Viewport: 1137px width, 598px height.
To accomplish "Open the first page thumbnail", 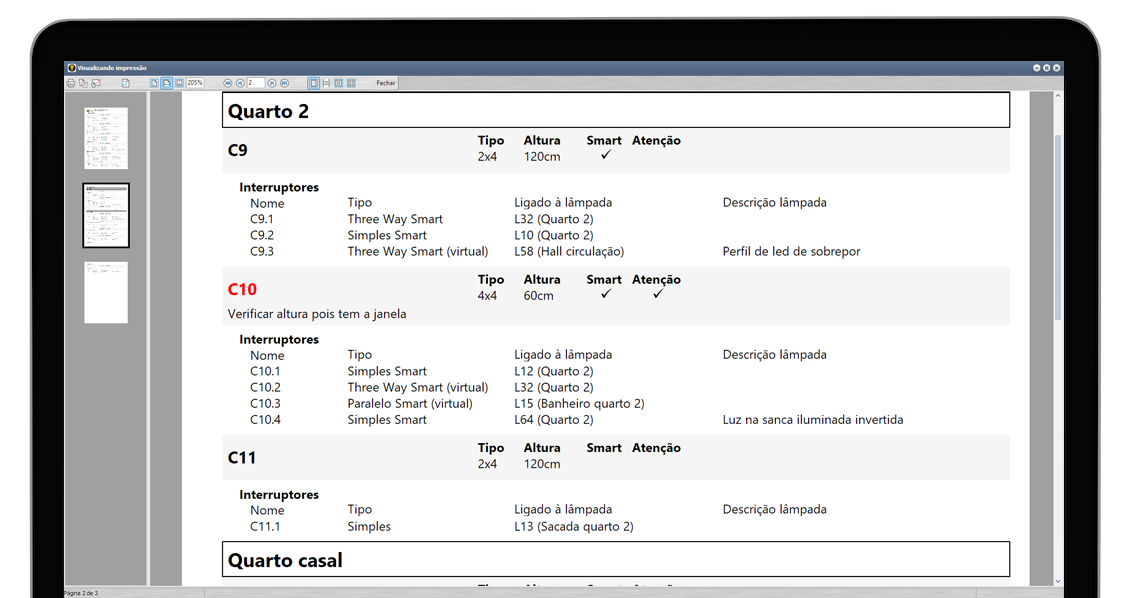I will pyautogui.click(x=106, y=138).
